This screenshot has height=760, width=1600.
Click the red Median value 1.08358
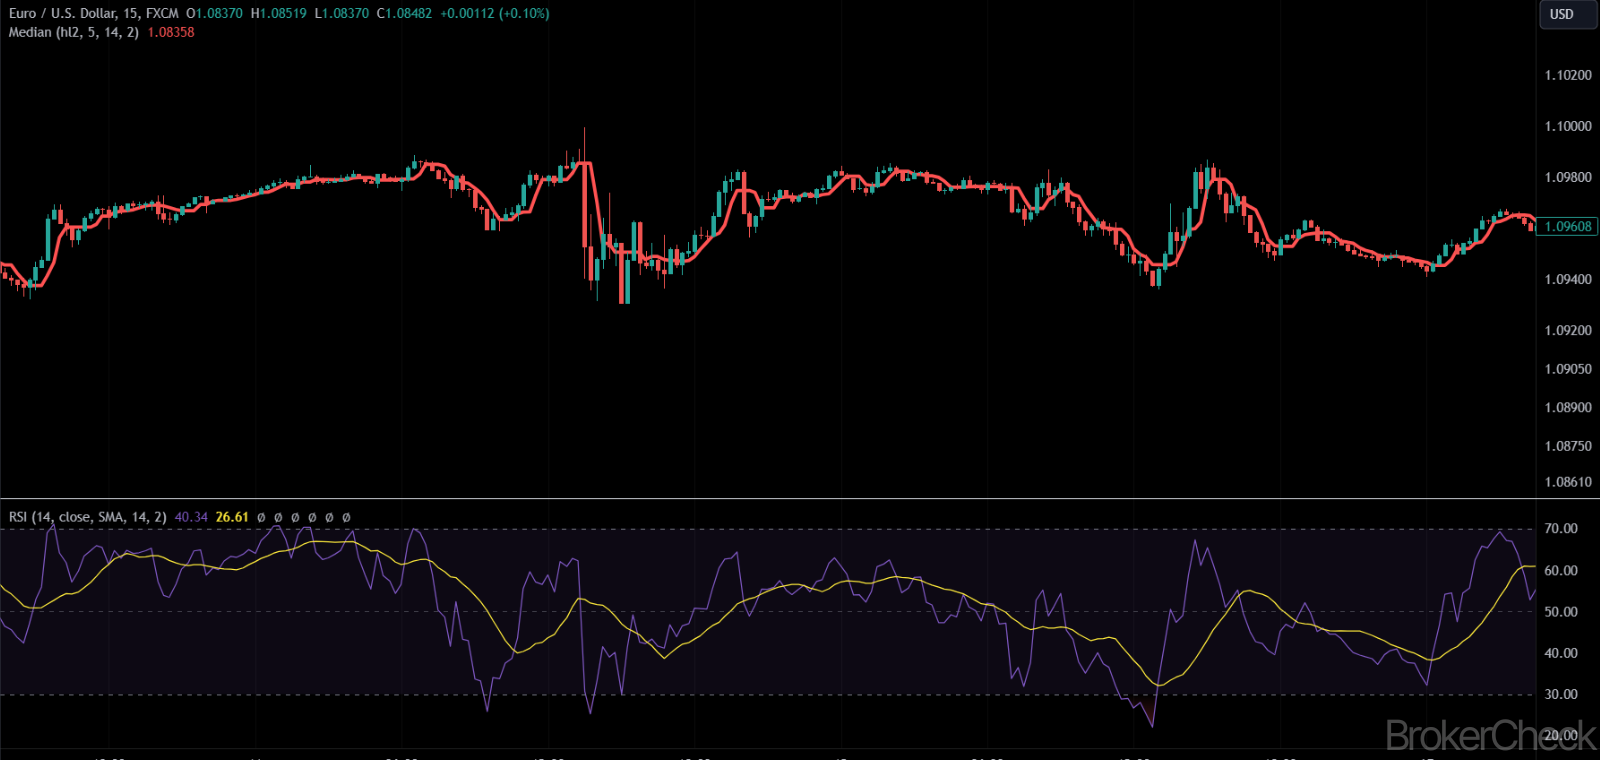[171, 32]
